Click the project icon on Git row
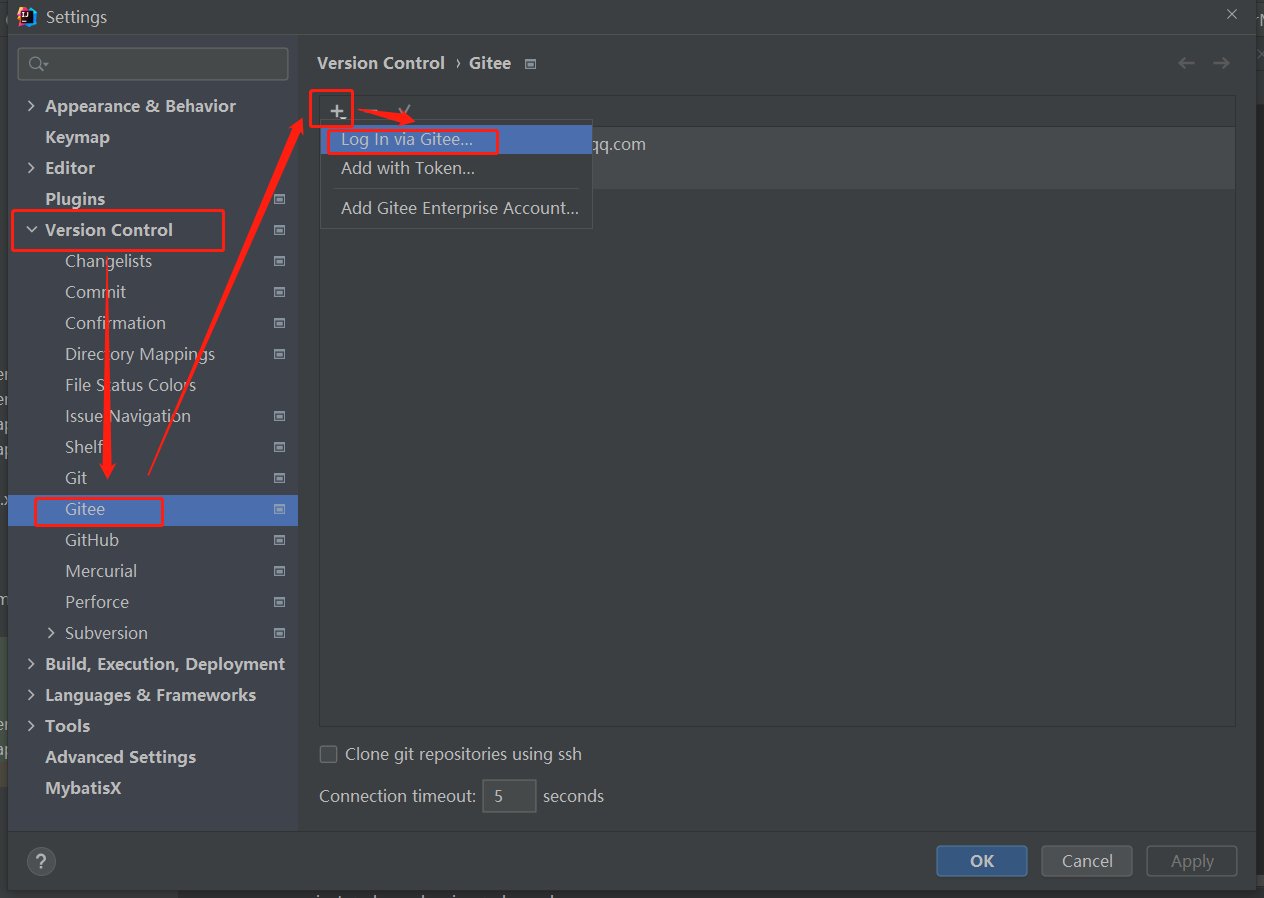This screenshot has height=898, width=1264. (279, 478)
